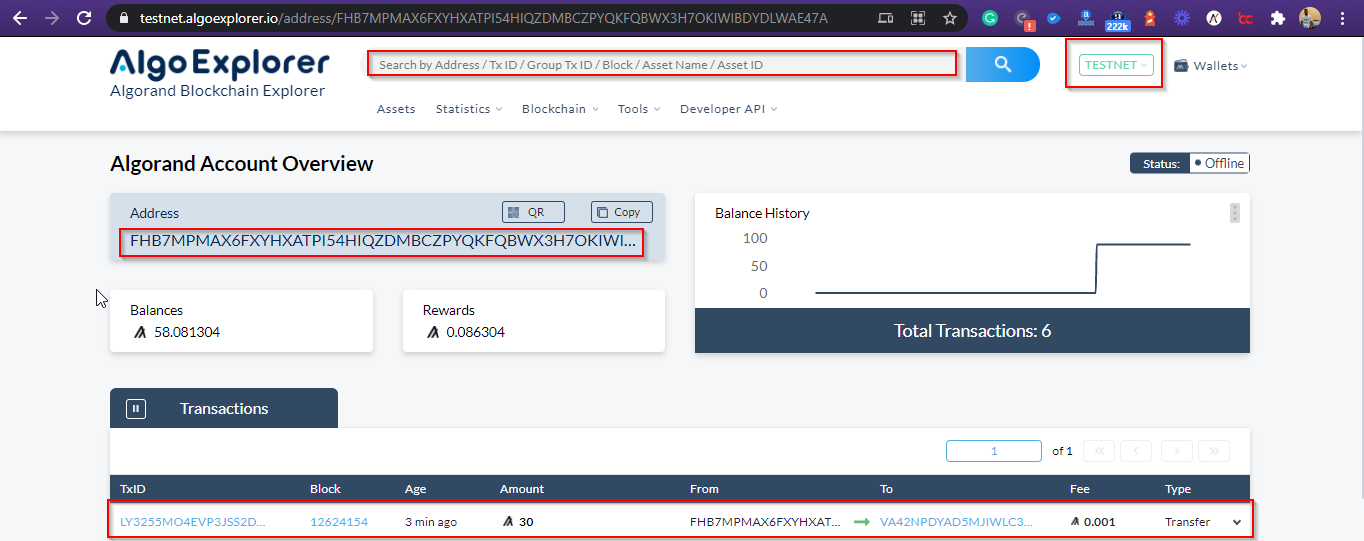Expand the LY3255MO4EVP3JSS2D transaction row chevron
1364x541 pixels.
[x=1237, y=522]
